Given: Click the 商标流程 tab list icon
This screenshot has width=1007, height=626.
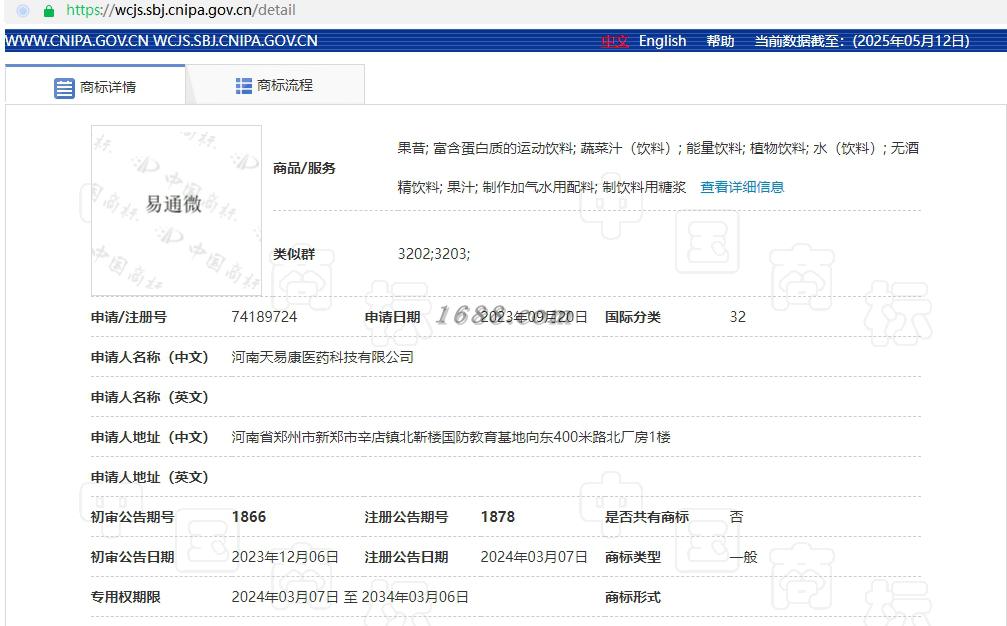Looking at the screenshot, I should pos(243,85).
